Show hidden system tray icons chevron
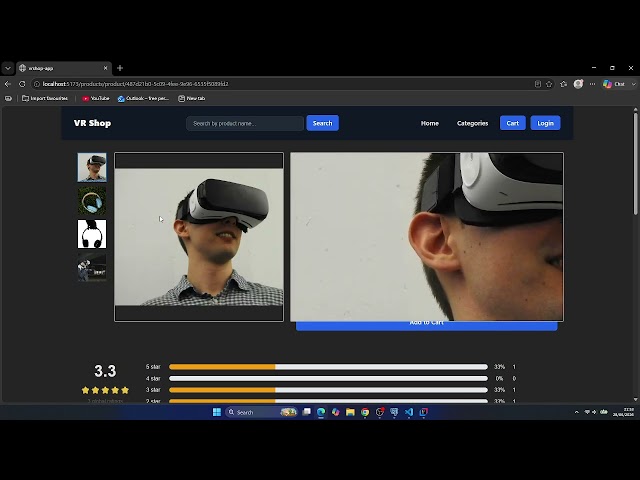This screenshot has height=480, width=640. [577, 412]
